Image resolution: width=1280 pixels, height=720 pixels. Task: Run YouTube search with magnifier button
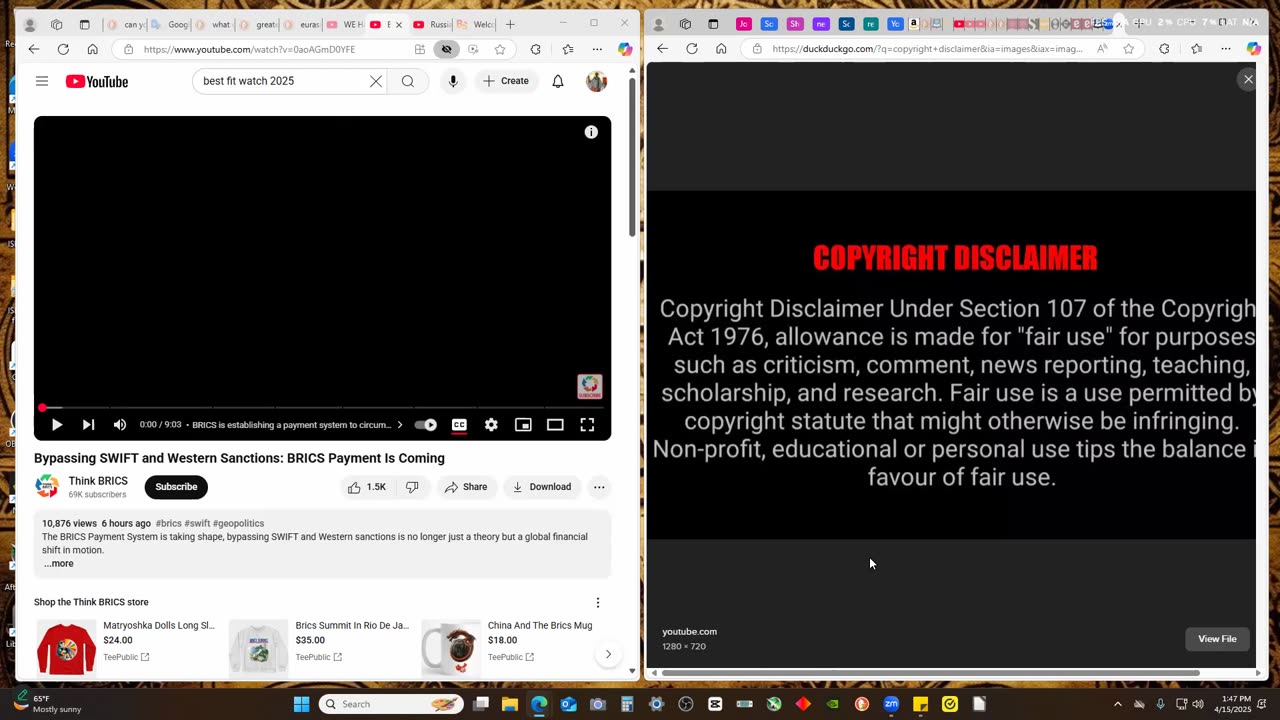[x=408, y=81]
